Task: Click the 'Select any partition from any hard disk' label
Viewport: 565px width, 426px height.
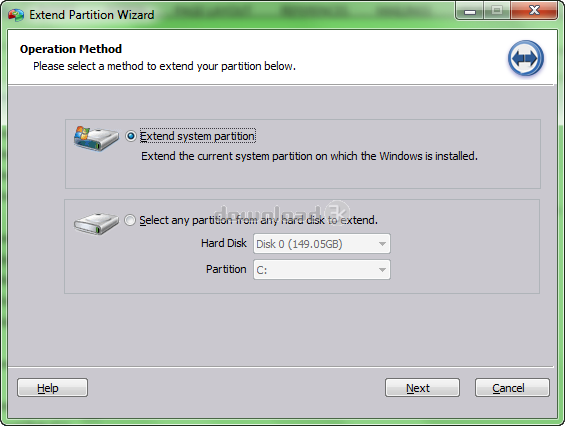Action: [x=259, y=220]
